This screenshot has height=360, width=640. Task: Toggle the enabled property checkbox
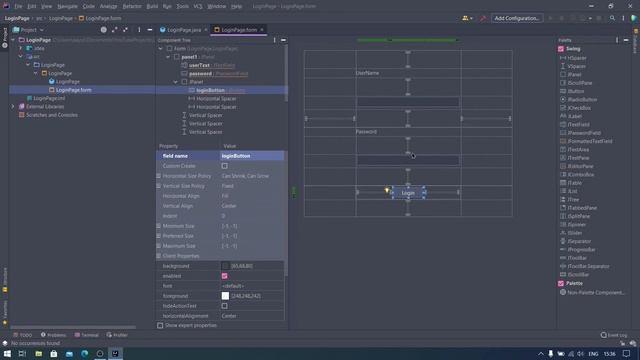pyautogui.click(x=224, y=276)
